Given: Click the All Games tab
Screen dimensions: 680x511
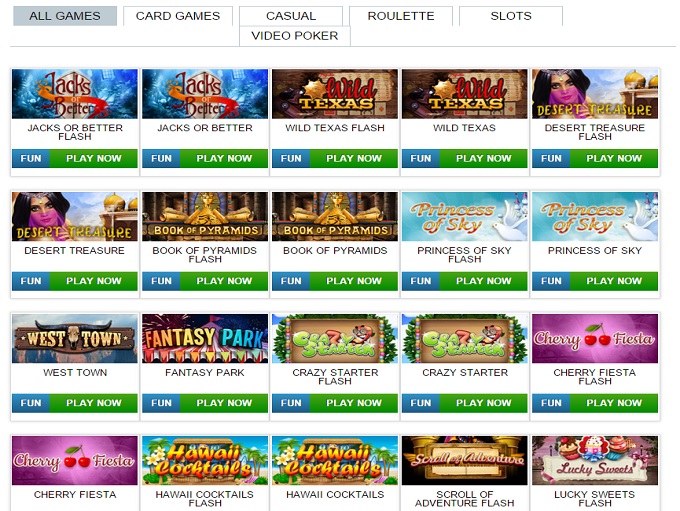Looking at the screenshot, I should [65, 16].
